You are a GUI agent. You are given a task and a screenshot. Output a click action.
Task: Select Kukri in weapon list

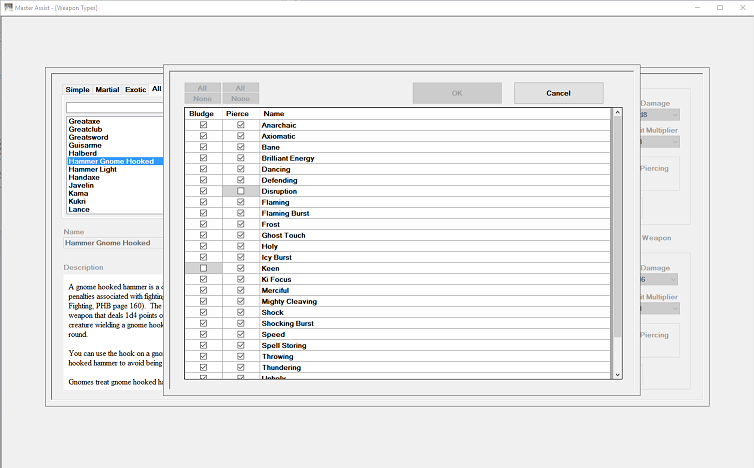[115, 202]
